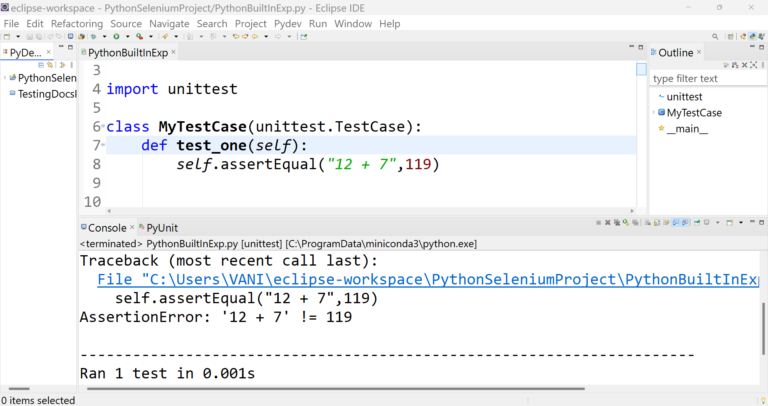This screenshot has height=406, width=768.
Task: Open the Refactoring menu
Action: tap(77, 24)
